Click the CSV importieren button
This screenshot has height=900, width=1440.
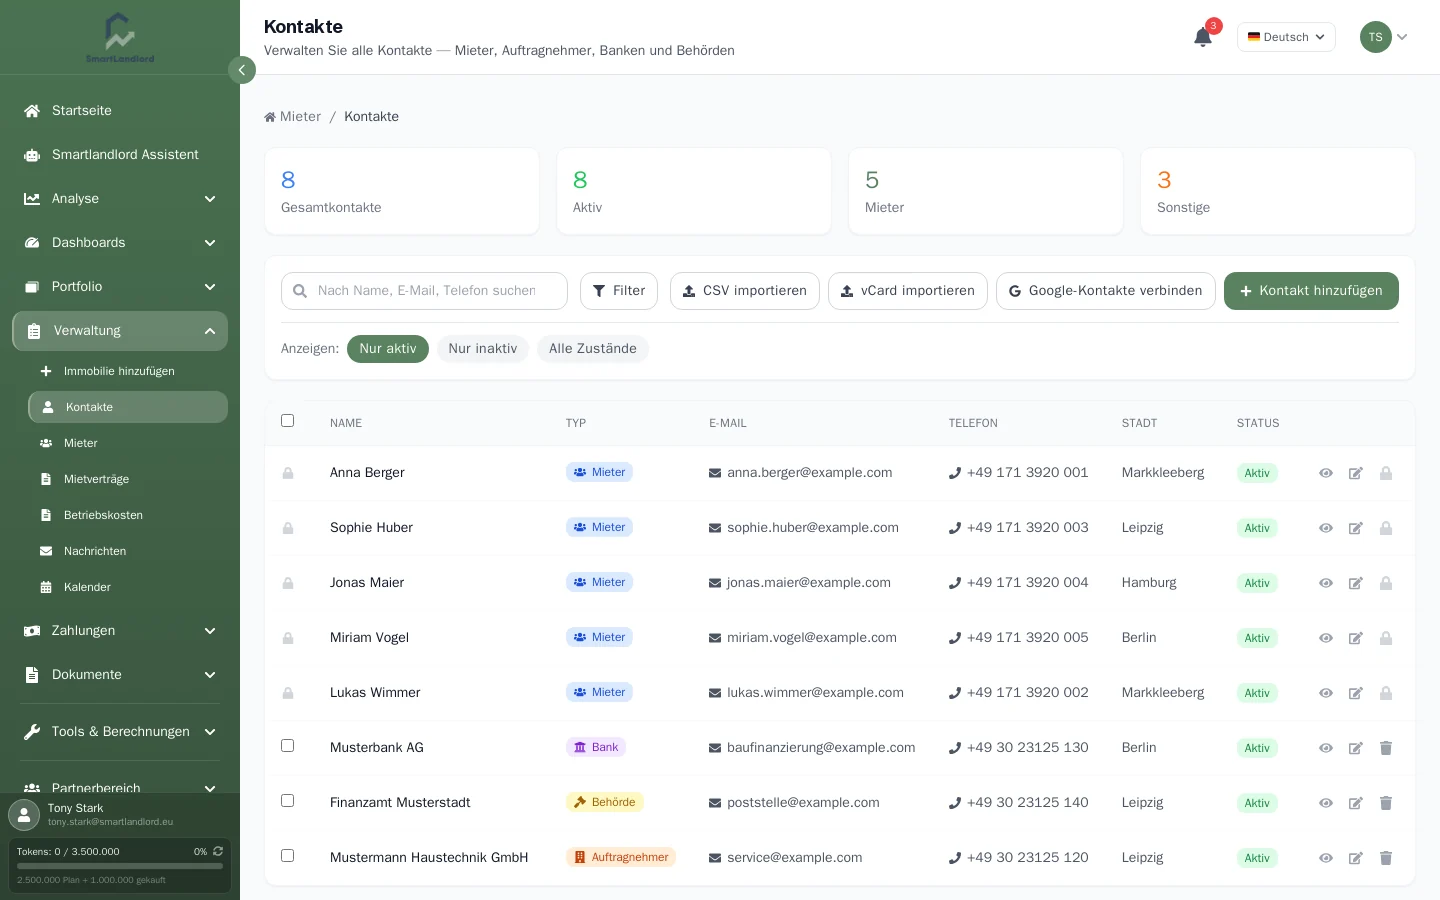click(x=745, y=291)
